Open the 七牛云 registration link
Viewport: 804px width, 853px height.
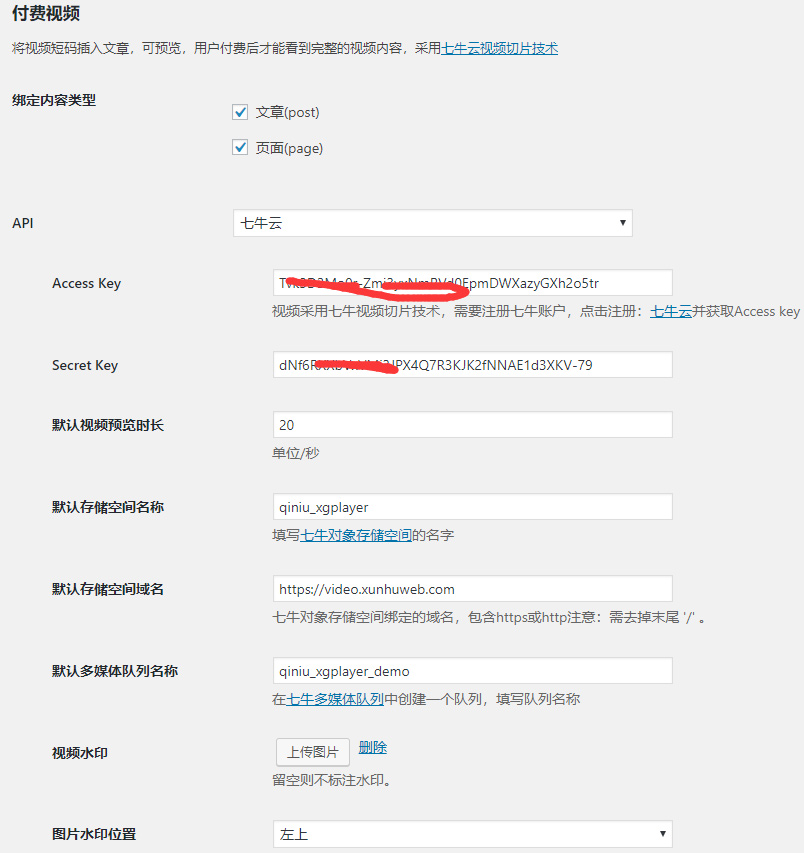pos(671,312)
